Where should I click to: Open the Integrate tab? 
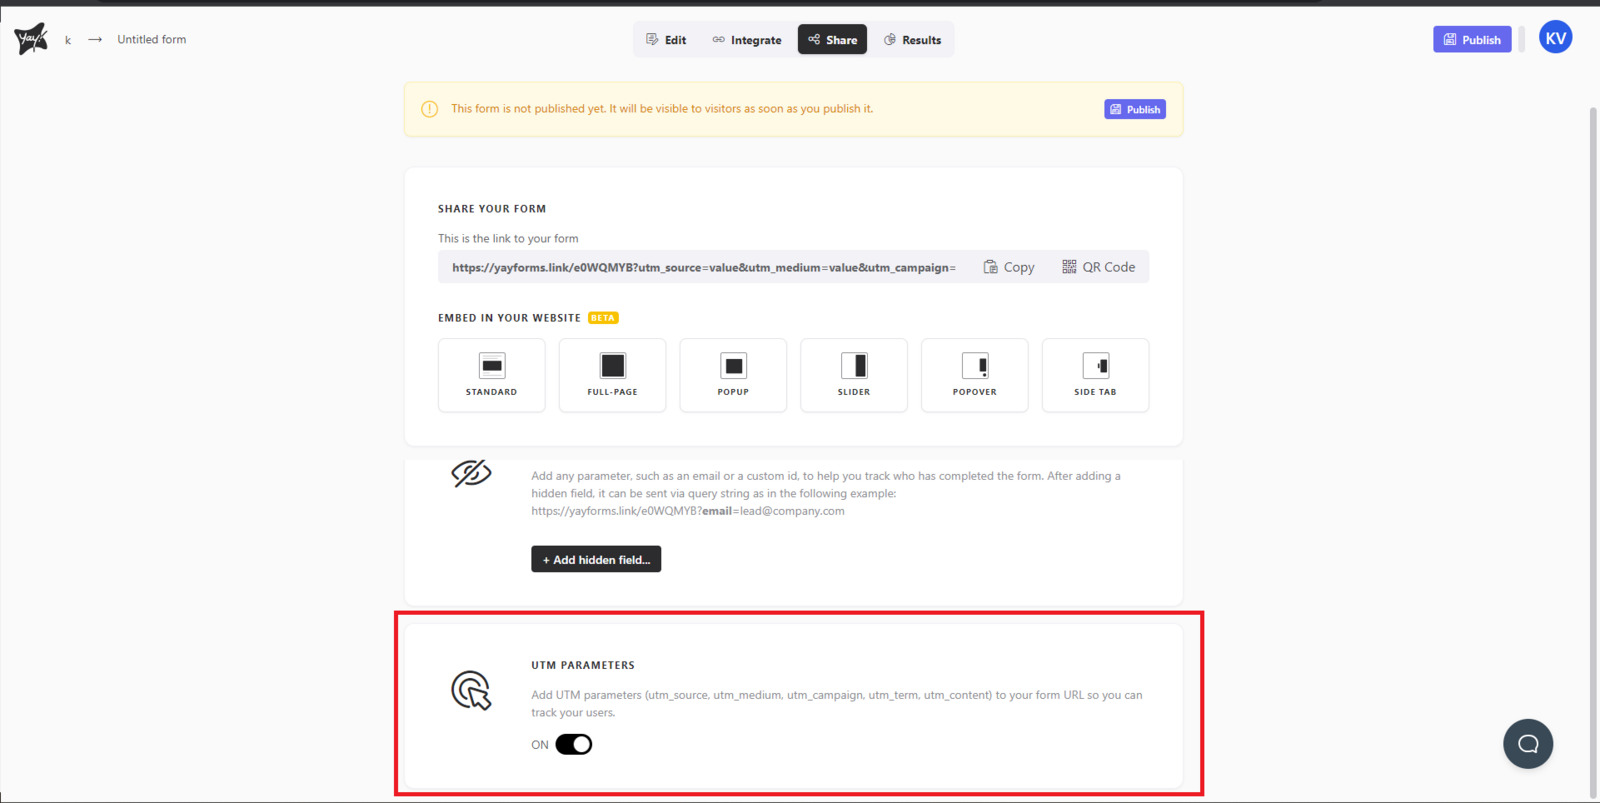point(747,40)
